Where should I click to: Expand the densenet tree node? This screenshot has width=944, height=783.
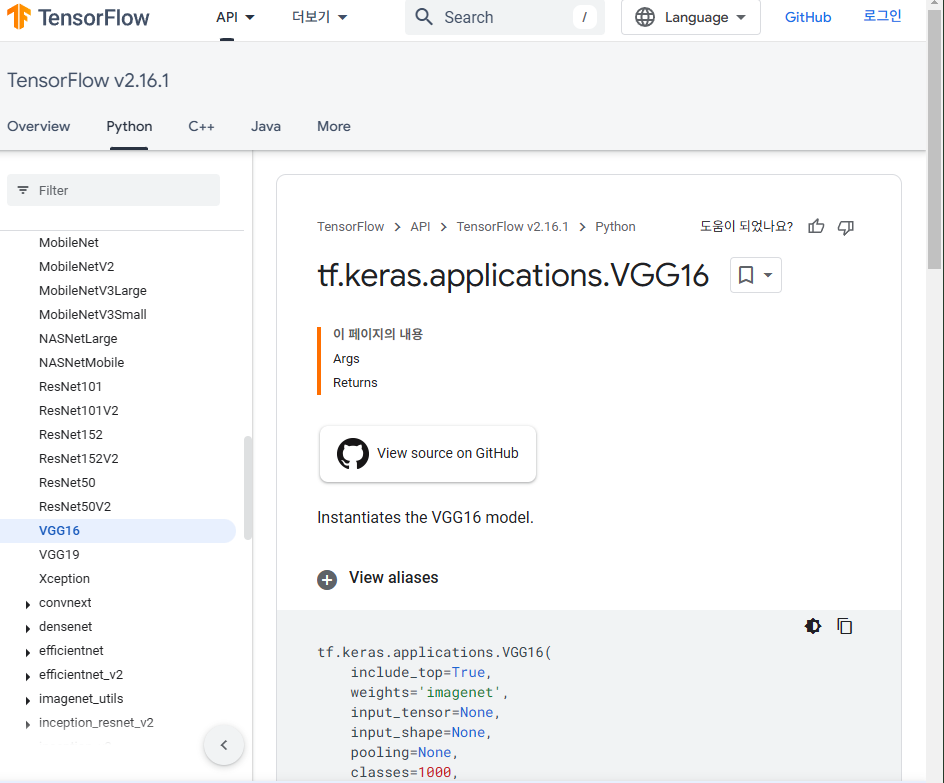[x=28, y=628]
